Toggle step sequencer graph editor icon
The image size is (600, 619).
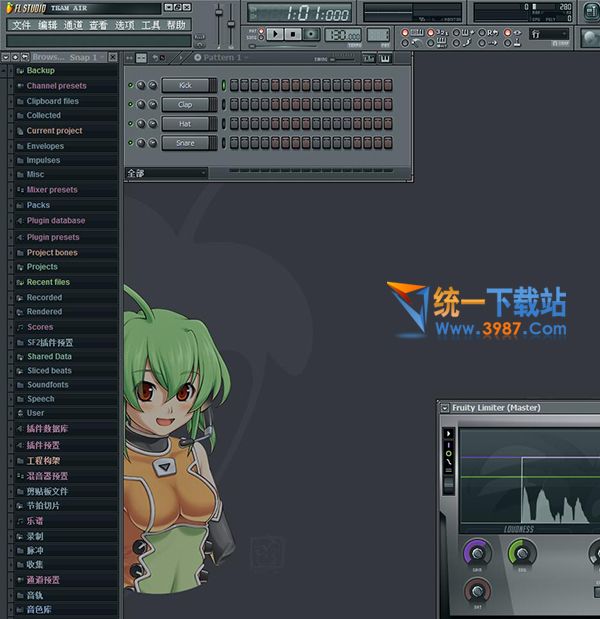click(x=369, y=59)
